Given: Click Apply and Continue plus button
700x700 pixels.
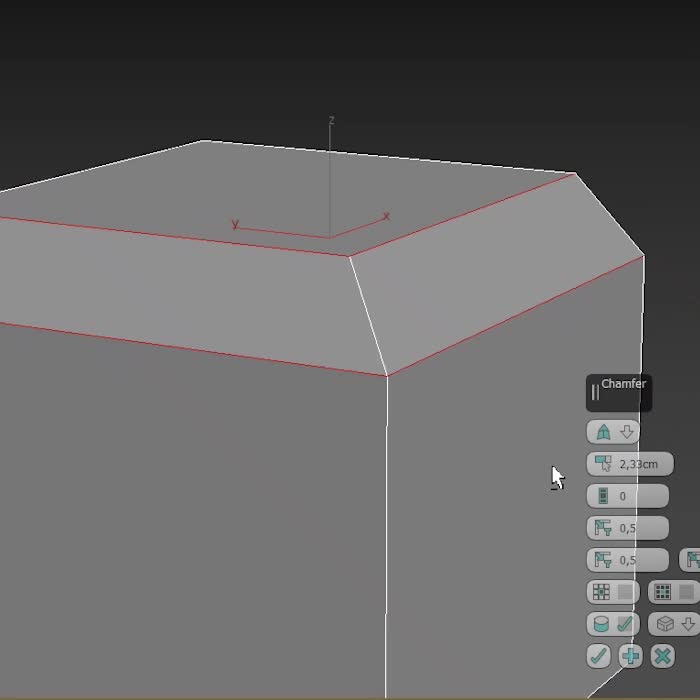Looking at the screenshot, I should click(630, 656).
